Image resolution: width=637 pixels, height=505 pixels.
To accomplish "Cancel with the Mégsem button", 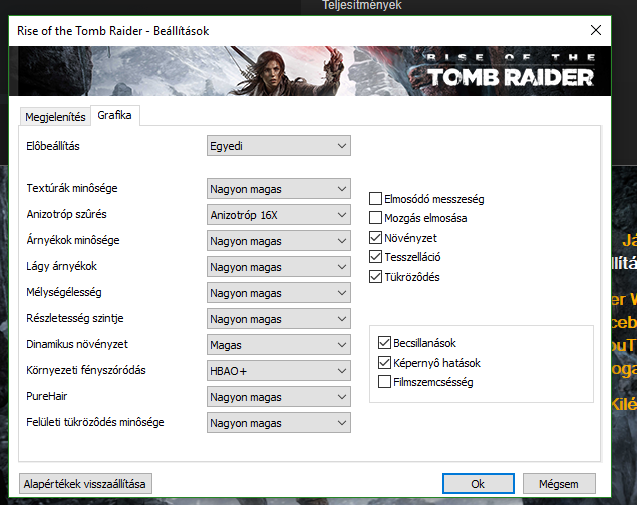I will tap(559, 484).
